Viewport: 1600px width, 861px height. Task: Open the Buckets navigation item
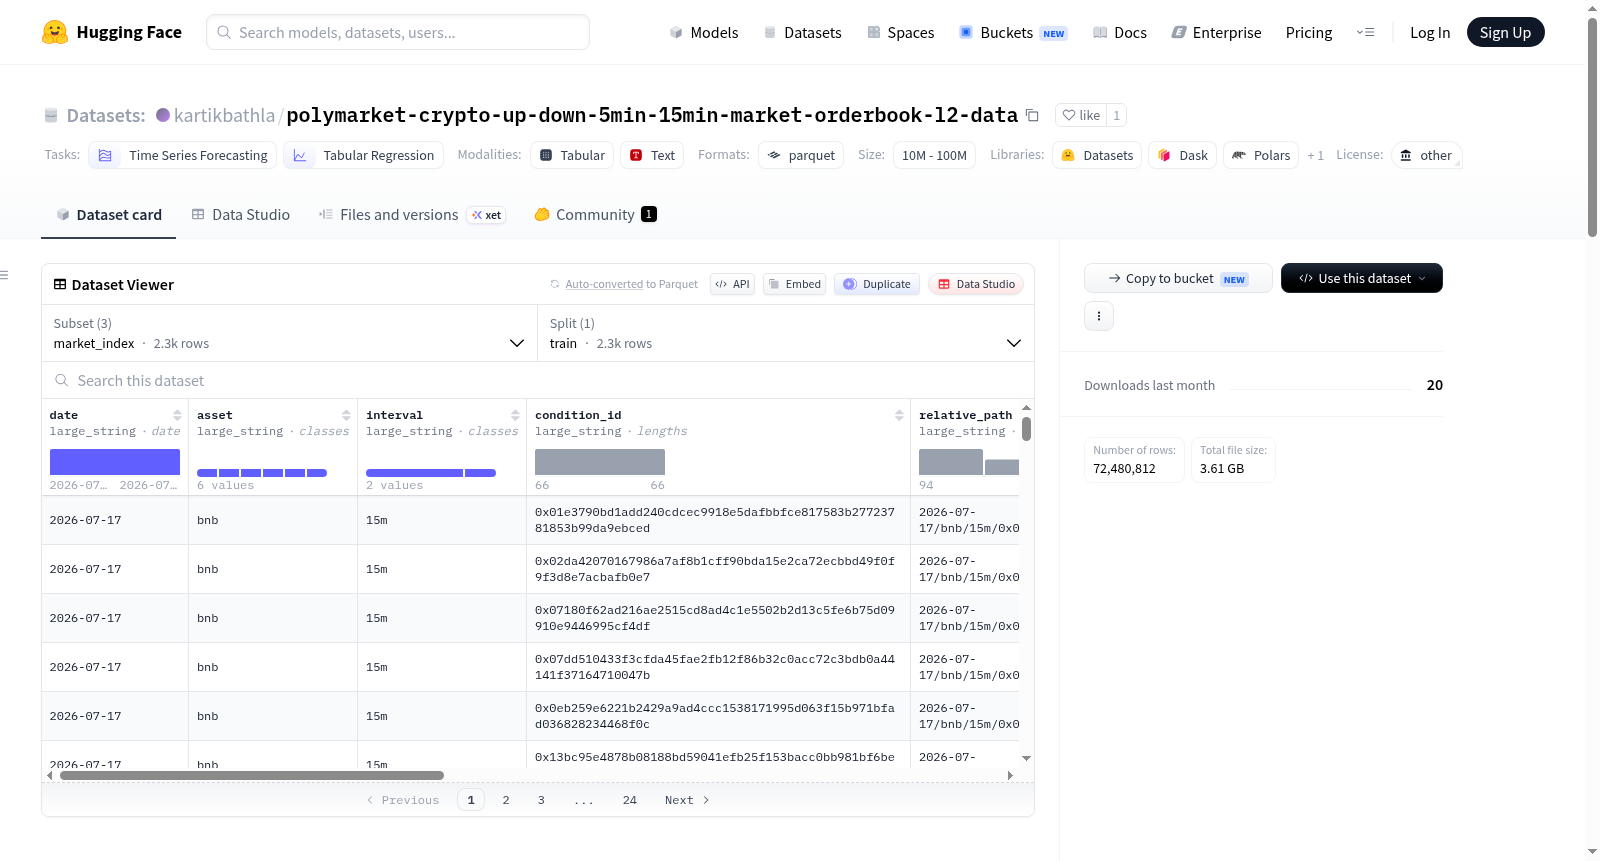[x=1013, y=32]
